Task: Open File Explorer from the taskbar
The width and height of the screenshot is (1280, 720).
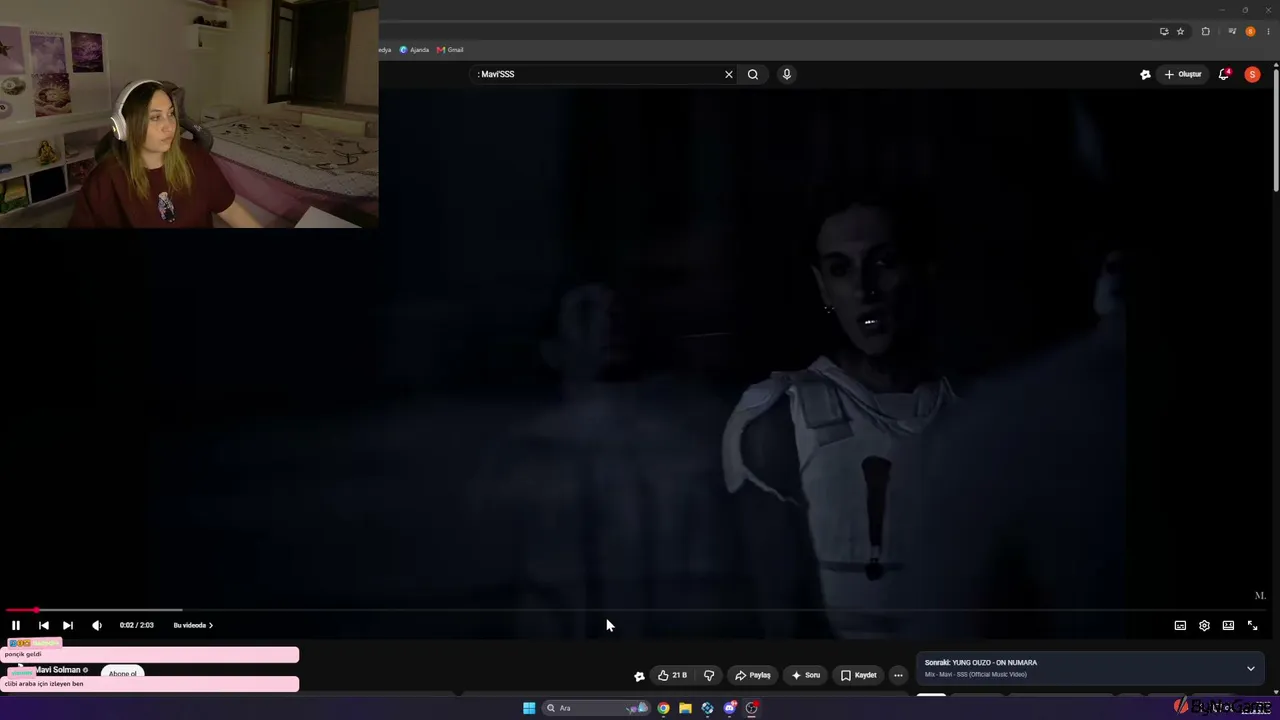Action: tap(685, 708)
